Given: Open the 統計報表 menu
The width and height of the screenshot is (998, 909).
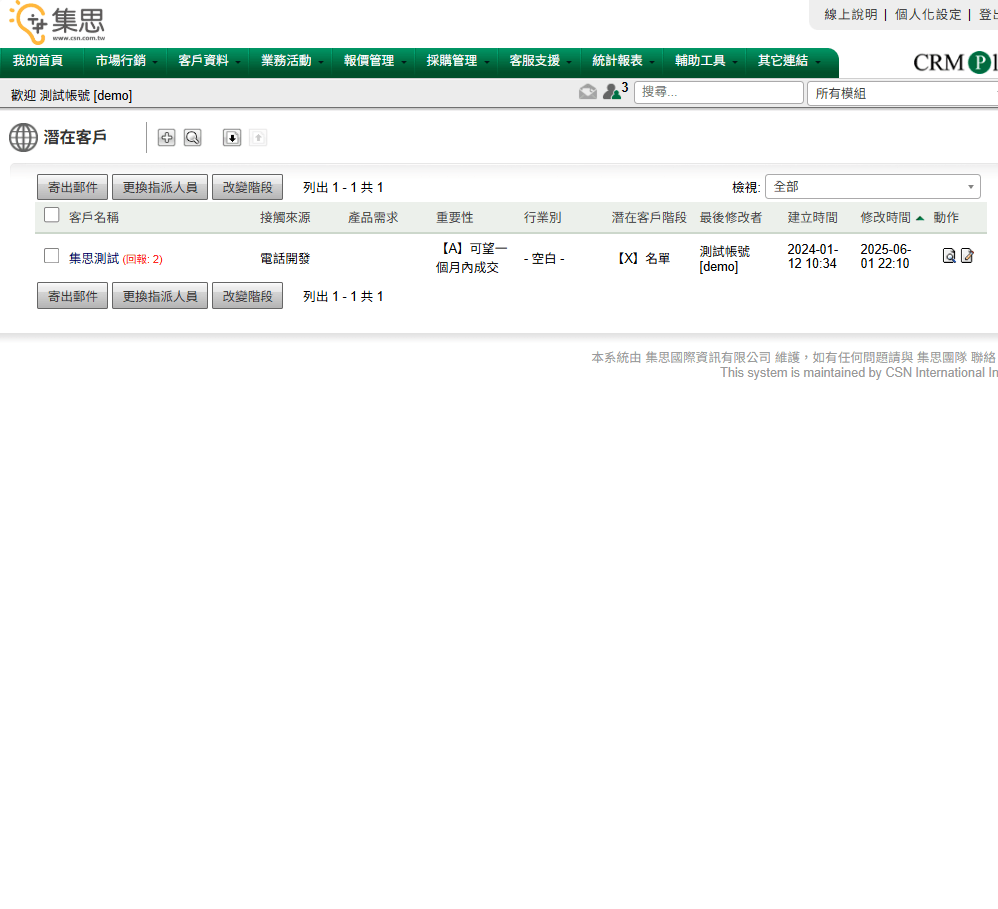Looking at the screenshot, I should [622, 61].
